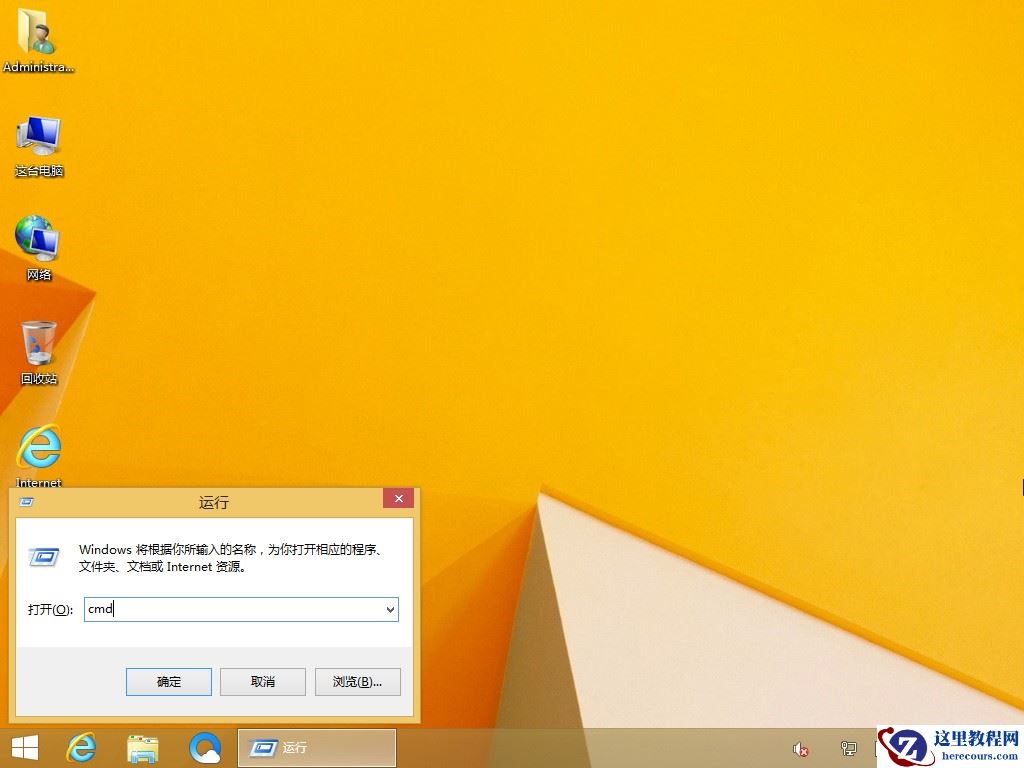The width and height of the screenshot is (1024, 768).
Task: Launch the QQ Browser taskbar icon
Action: [x=205, y=747]
